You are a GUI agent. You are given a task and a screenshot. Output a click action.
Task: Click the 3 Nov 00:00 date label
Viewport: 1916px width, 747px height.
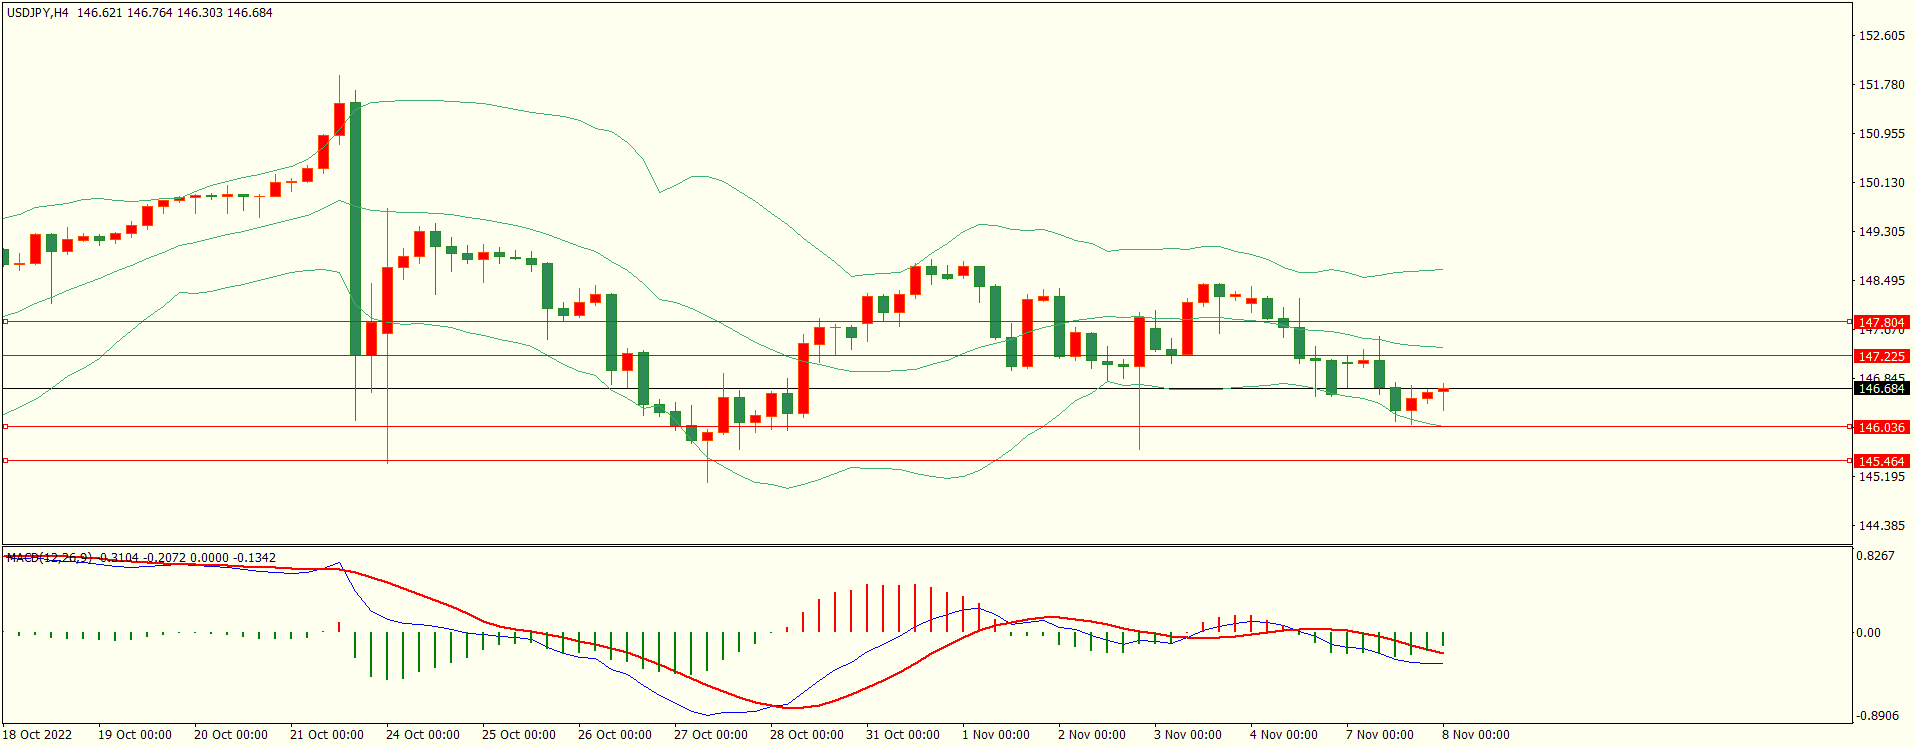click(x=1187, y=735)
